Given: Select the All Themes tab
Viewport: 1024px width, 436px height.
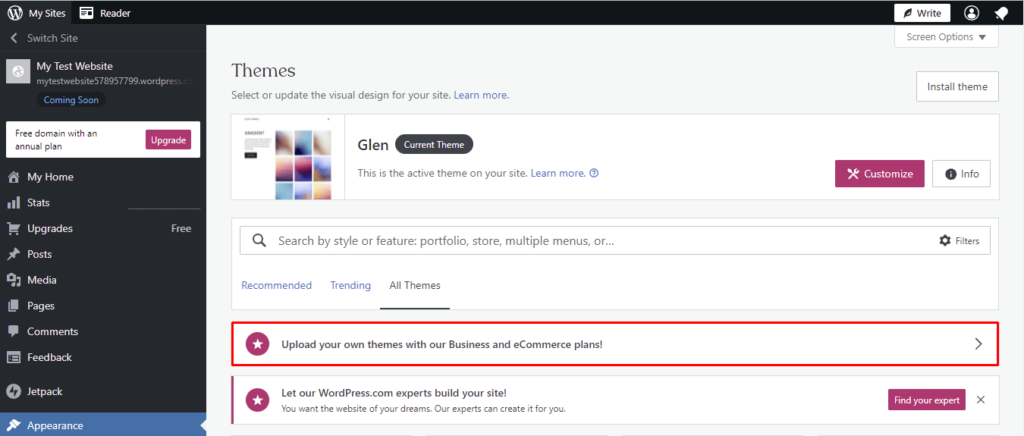Looking at the screenshot, I should pyautogui.click(x=415, y=285).
